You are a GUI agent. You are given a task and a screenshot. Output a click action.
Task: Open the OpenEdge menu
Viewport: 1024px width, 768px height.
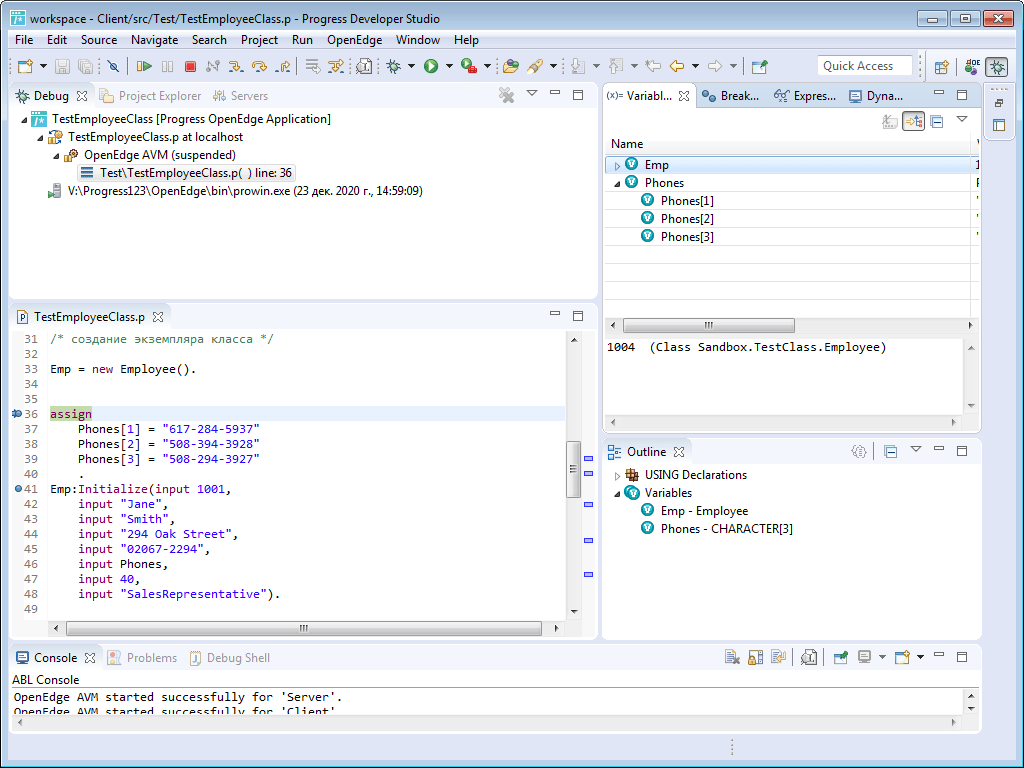[x=355, y=40]
